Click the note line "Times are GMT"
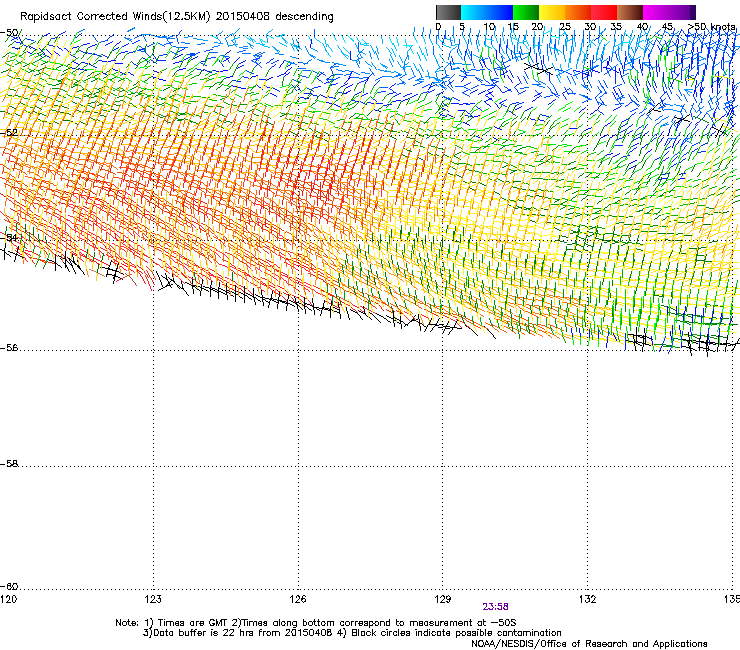Screen dimensions: 740x650 (193, 623)
